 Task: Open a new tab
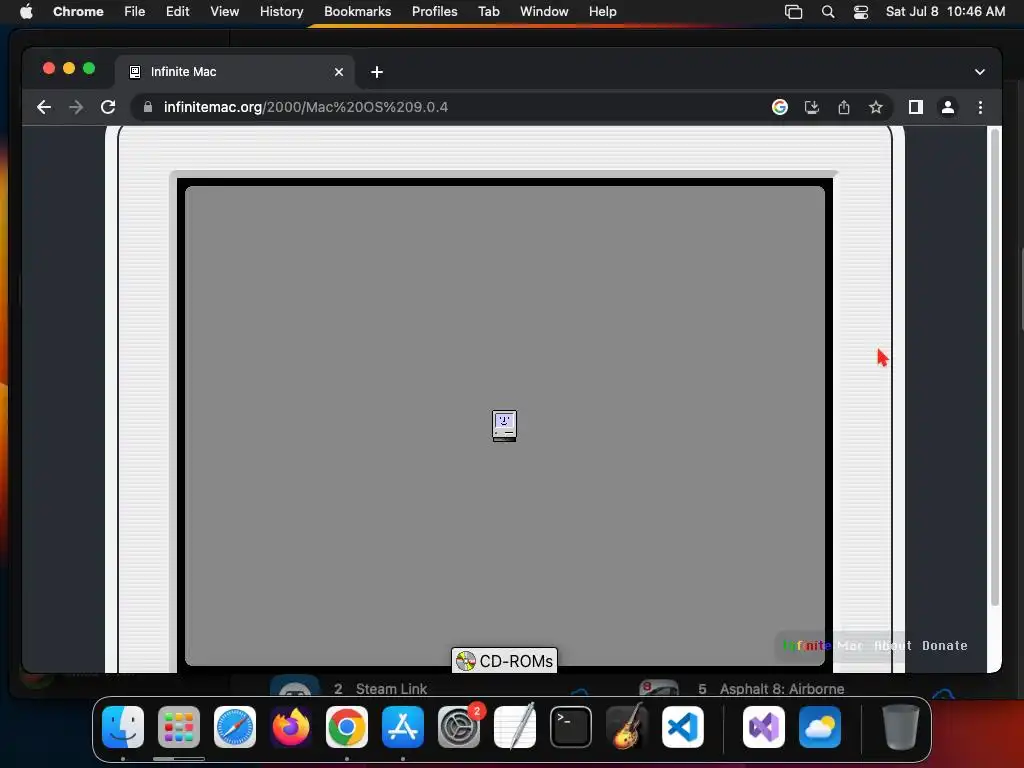(377, 72)
